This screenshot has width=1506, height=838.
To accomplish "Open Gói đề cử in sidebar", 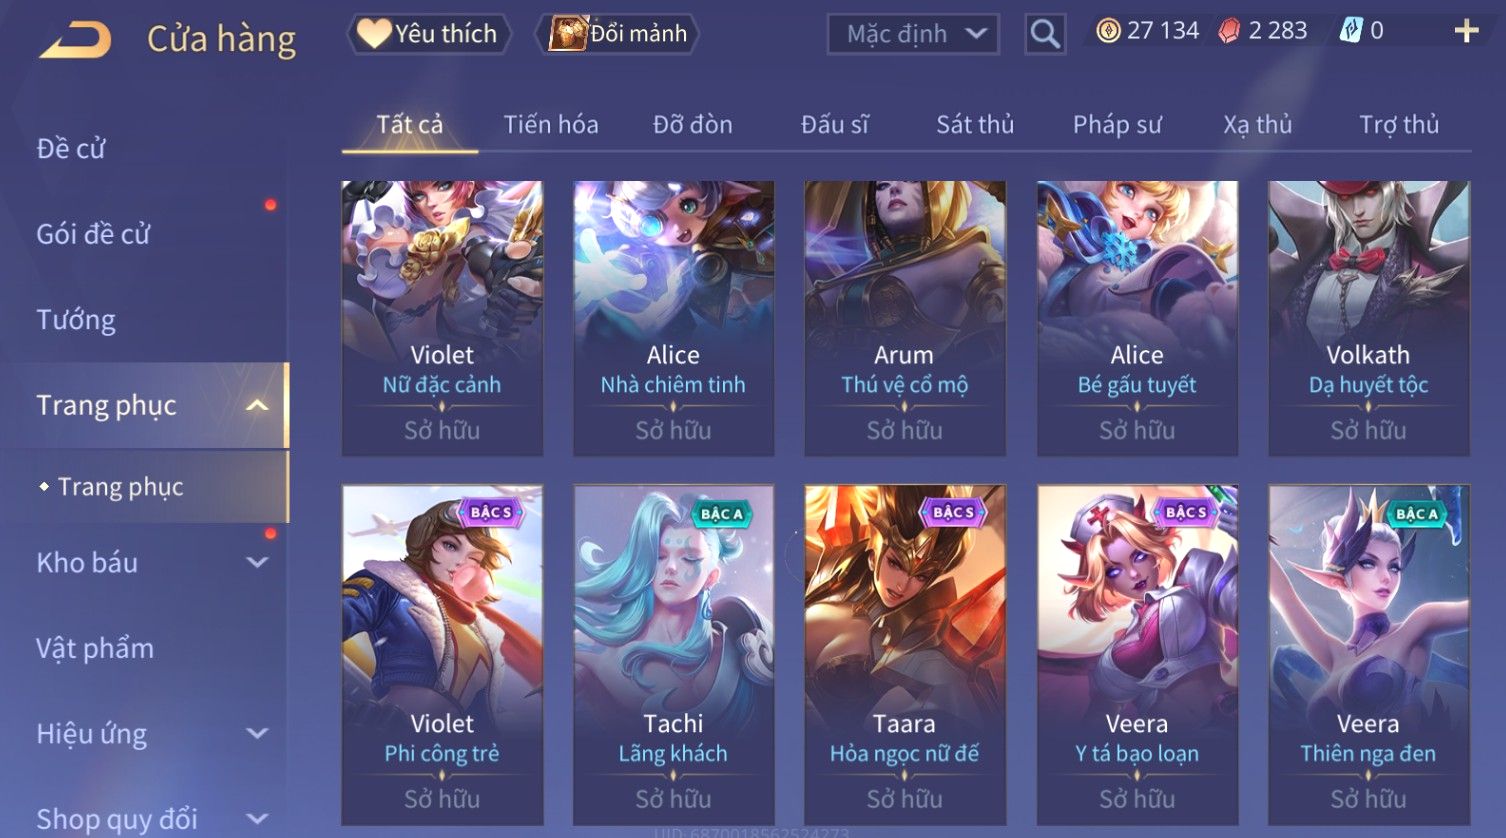I will [x=93, y=234].
